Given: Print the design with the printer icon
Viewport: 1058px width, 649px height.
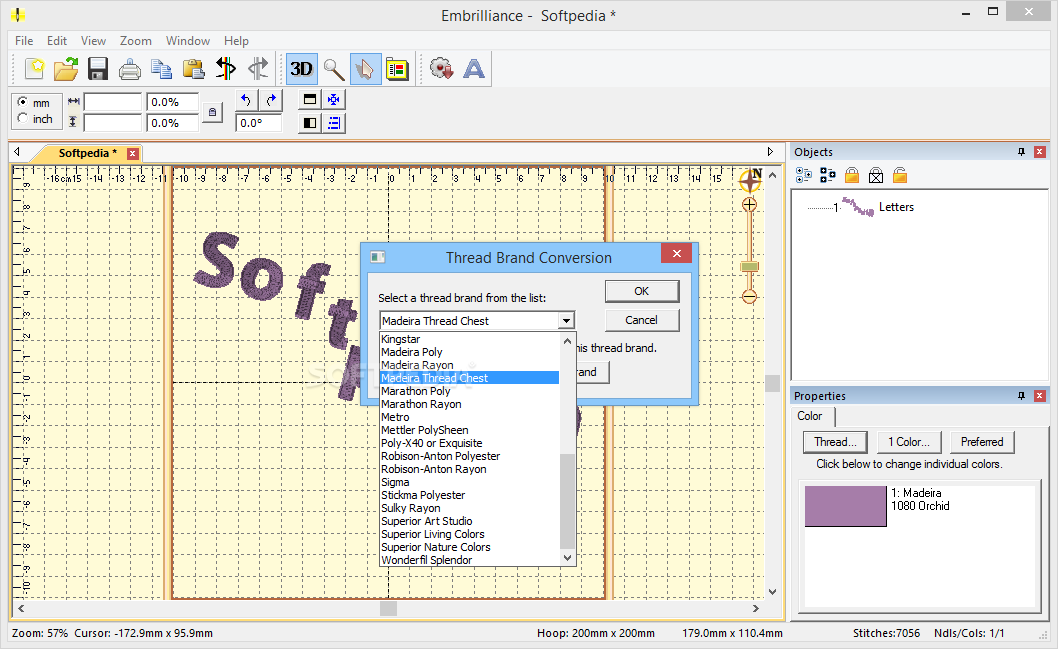Looking at the screenshot, I should pos(130,69).
